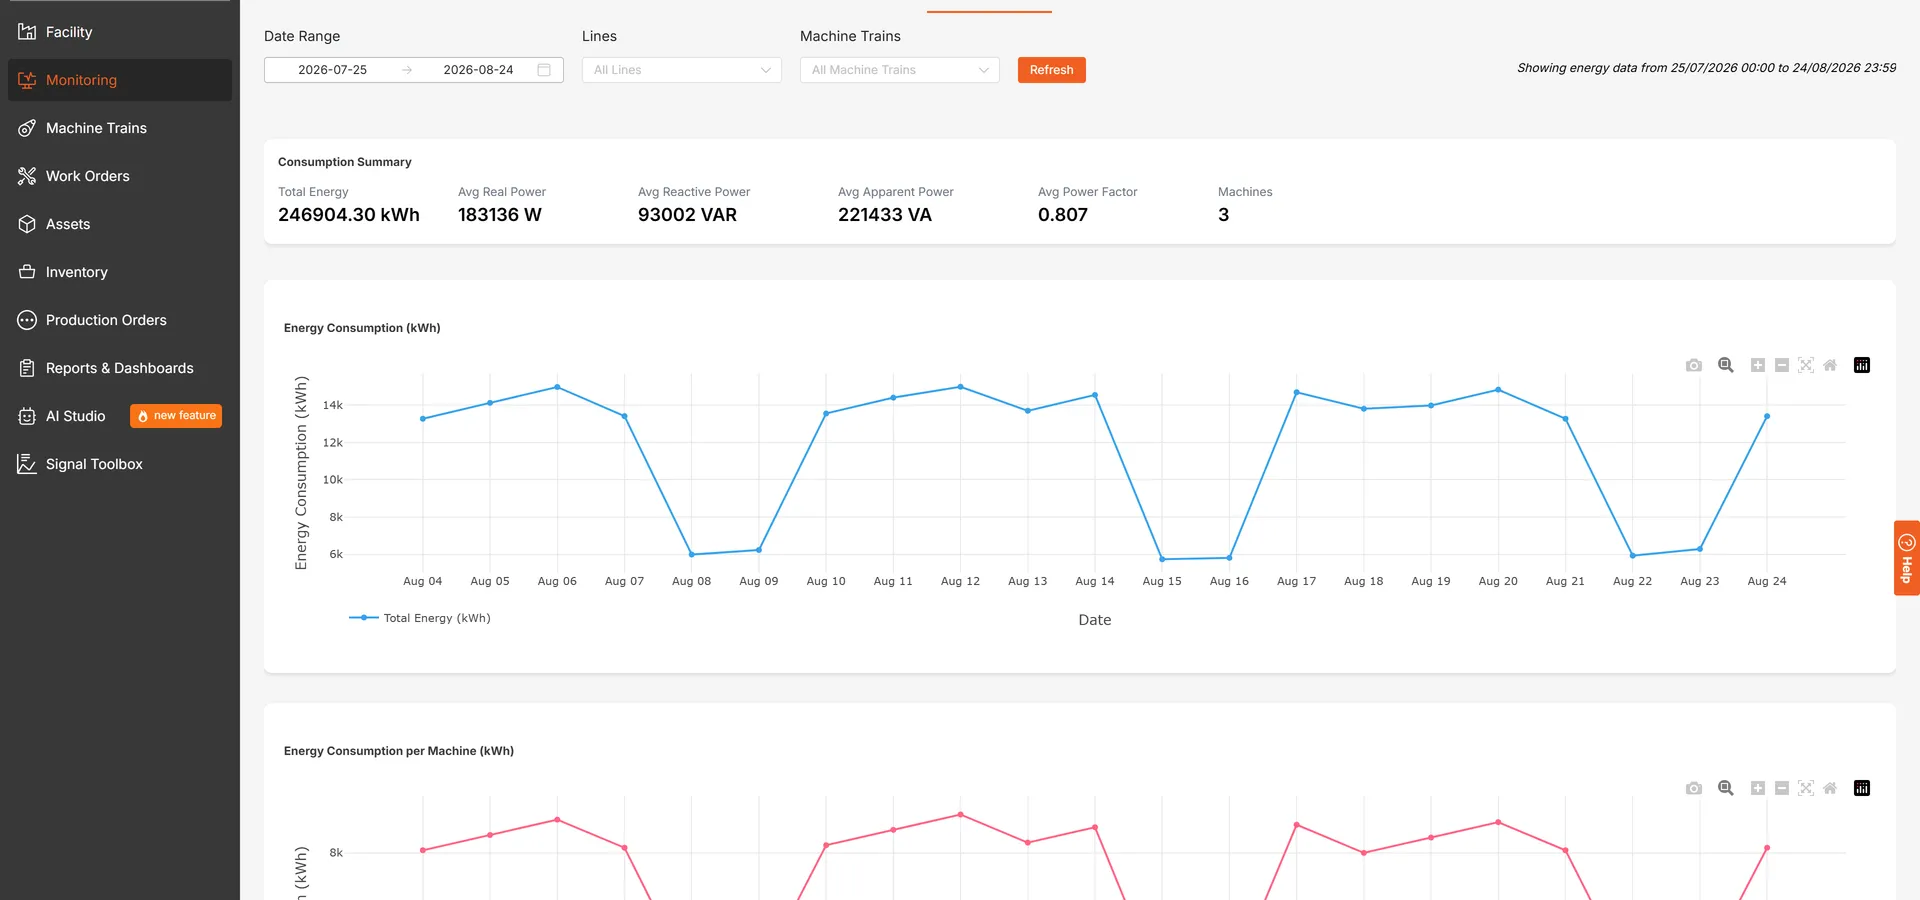This screenshot has height=900, width=1920.
Task: Zoom in the Energy Consumption chart
Action: click(1757, 365)
